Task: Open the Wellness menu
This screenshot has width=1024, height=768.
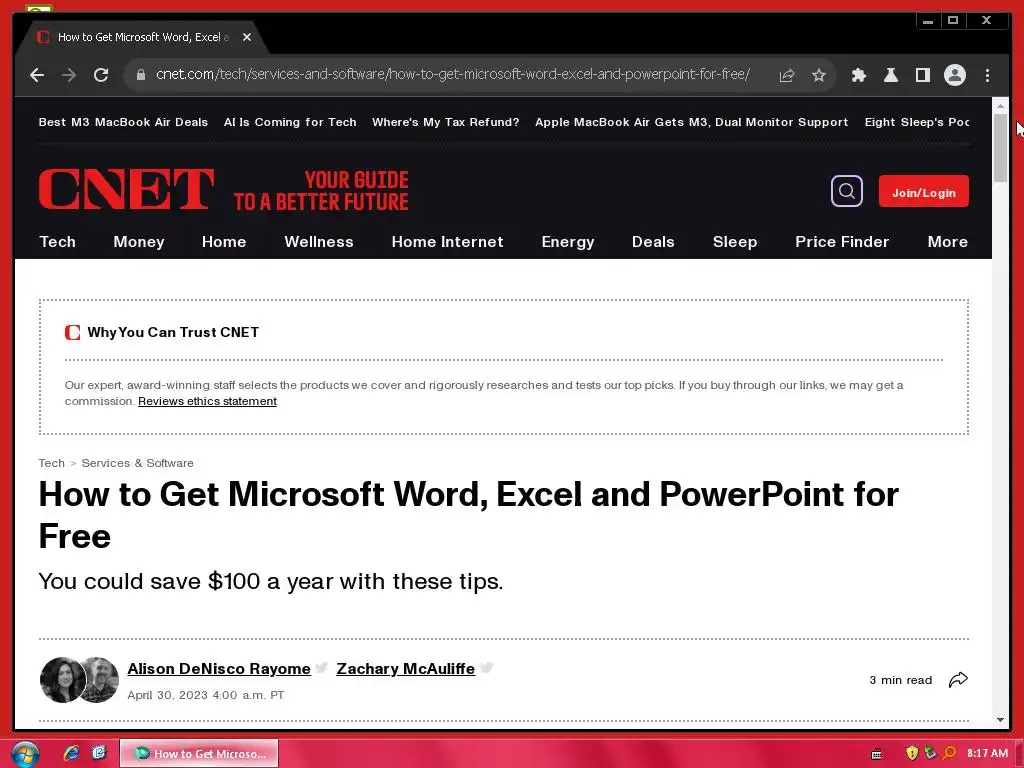Action: point(319,242)
